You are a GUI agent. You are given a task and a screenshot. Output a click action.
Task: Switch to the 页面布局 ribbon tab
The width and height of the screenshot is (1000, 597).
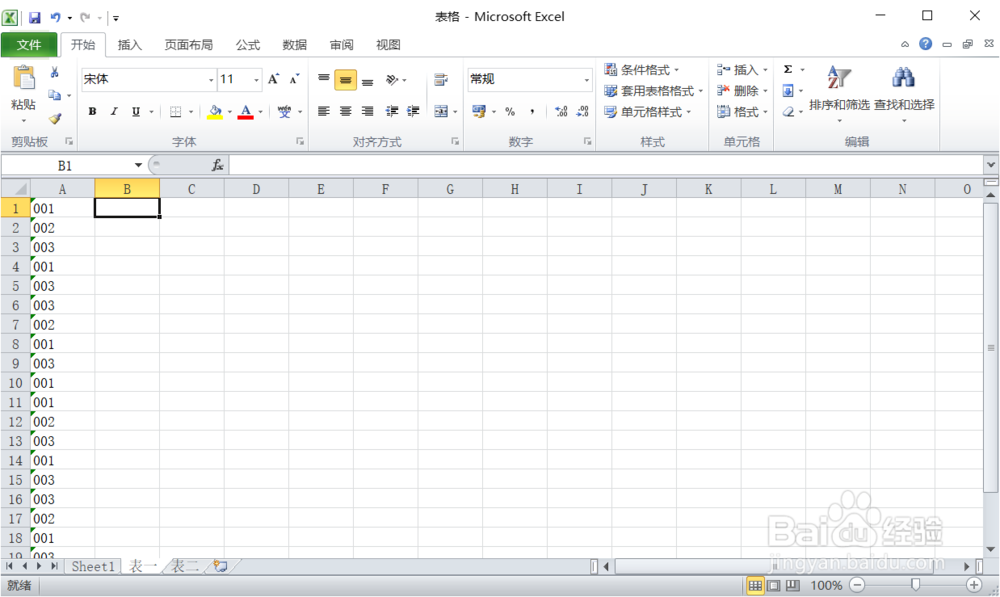[x=189, y=45]
